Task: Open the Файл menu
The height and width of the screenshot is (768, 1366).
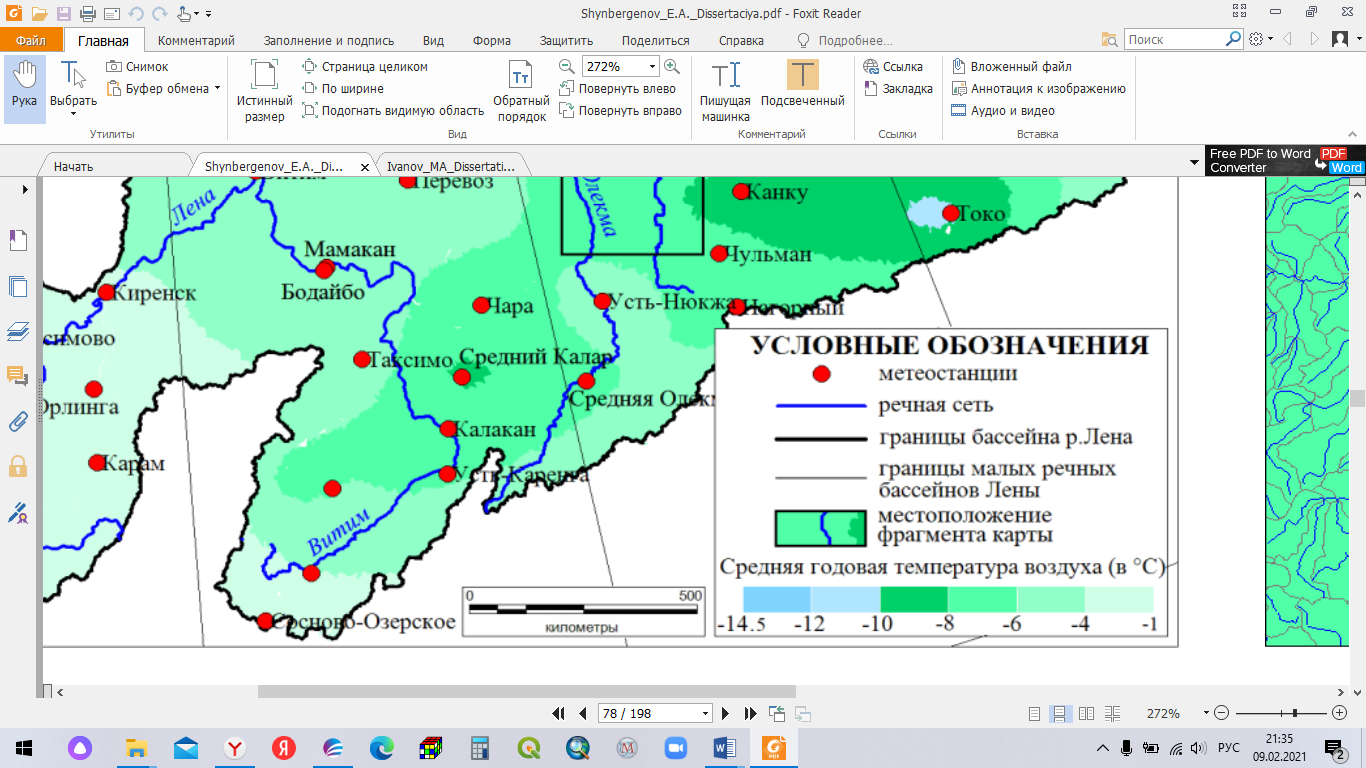Action: pos(30,41)
